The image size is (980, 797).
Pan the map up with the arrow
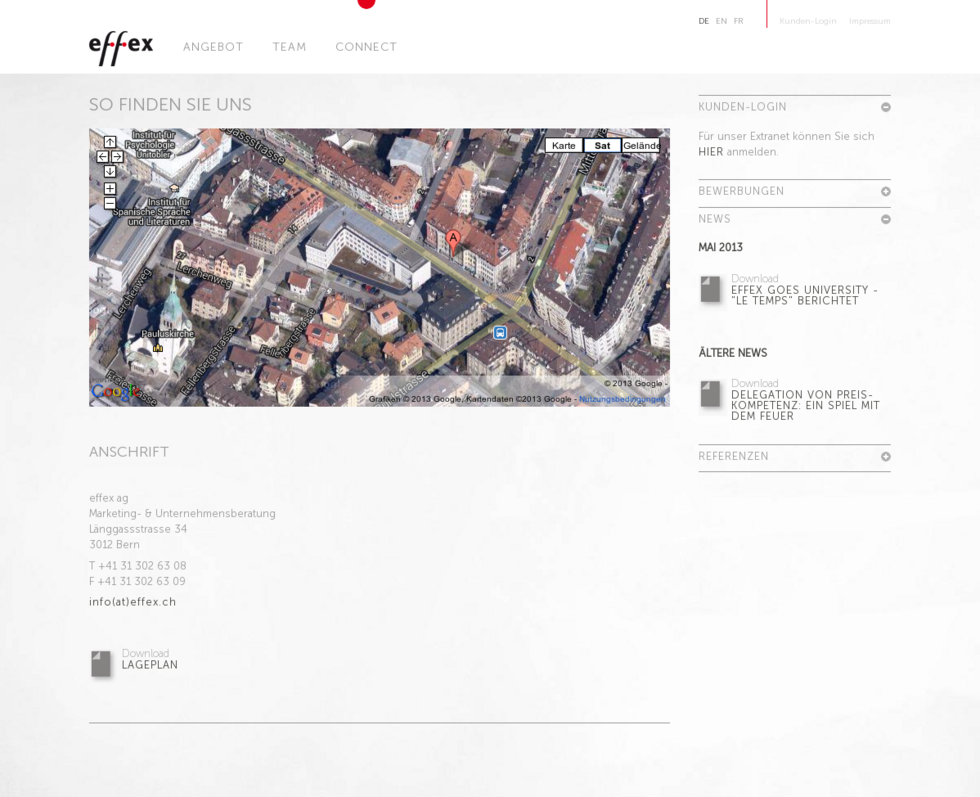click(110, 143)
